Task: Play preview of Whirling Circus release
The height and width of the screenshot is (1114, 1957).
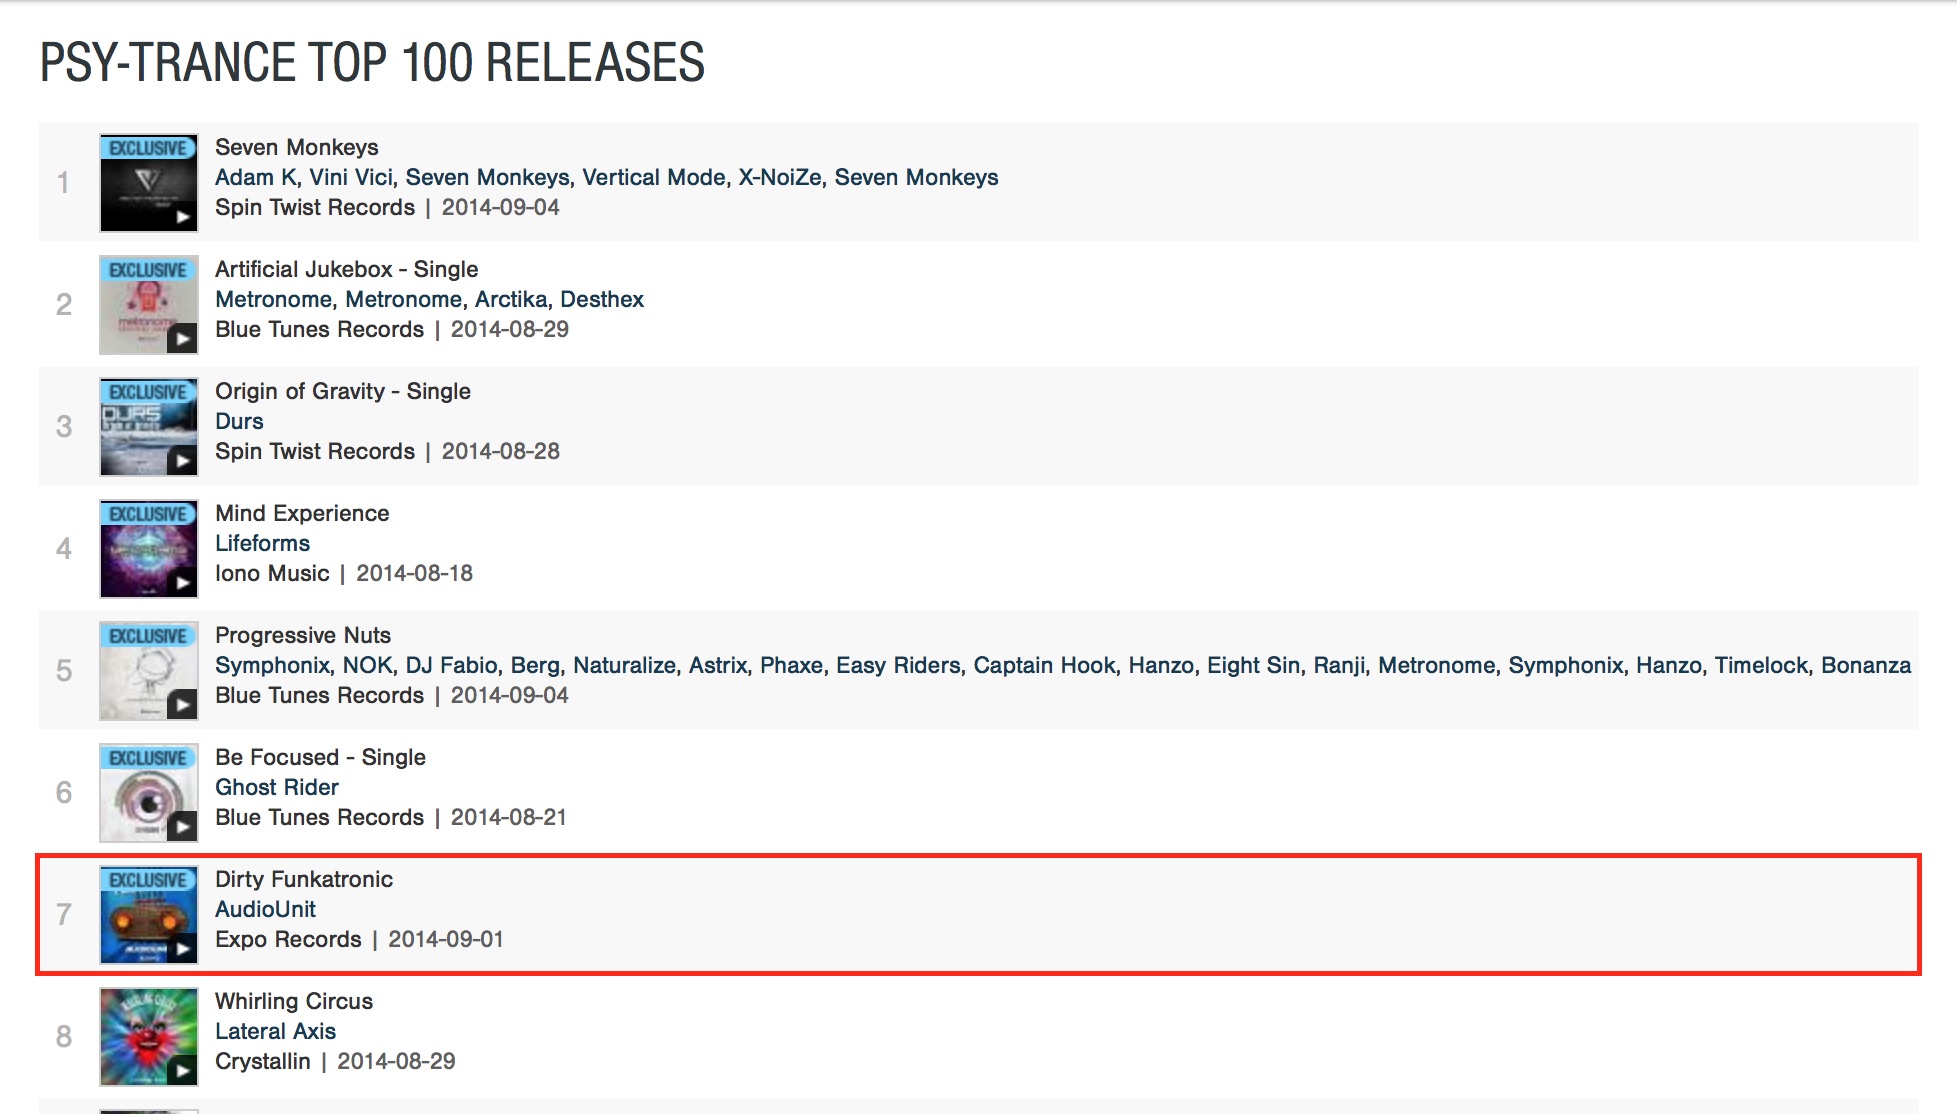Action: (x=182, y=1070)
